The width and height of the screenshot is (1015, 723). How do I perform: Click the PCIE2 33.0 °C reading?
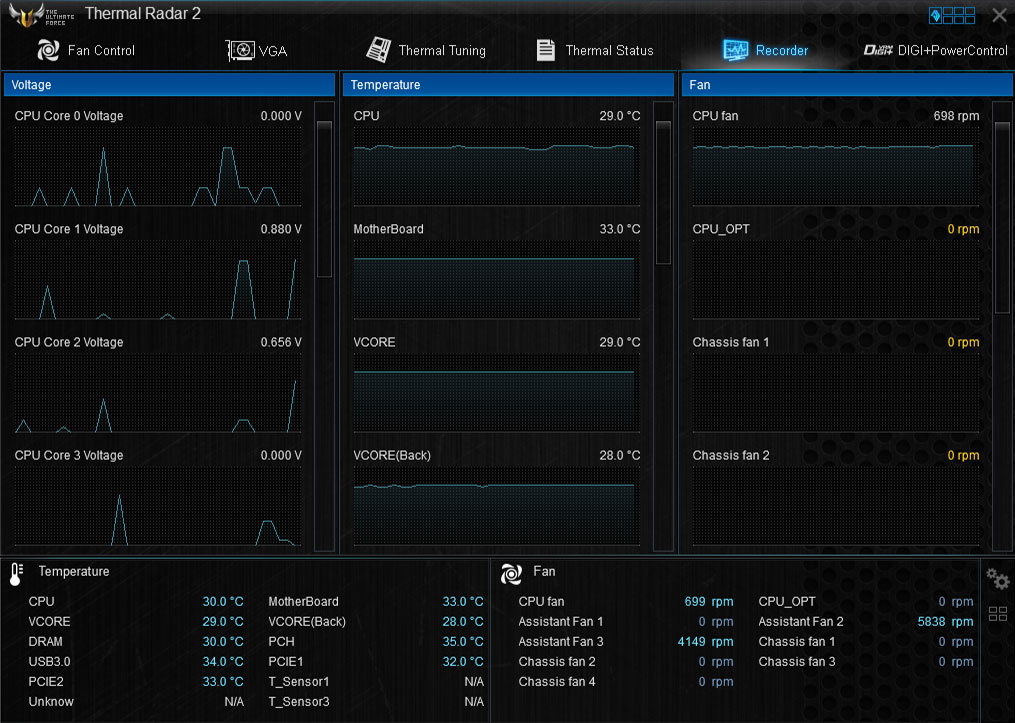pos(223,682)
